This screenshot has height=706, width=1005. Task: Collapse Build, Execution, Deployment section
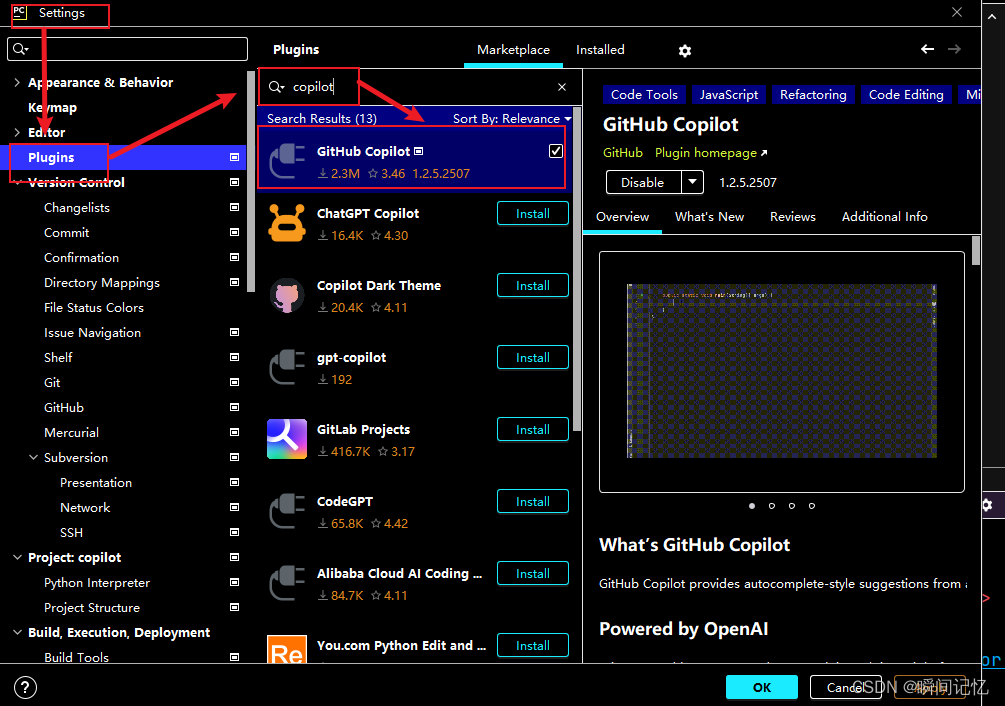point(17,632)
